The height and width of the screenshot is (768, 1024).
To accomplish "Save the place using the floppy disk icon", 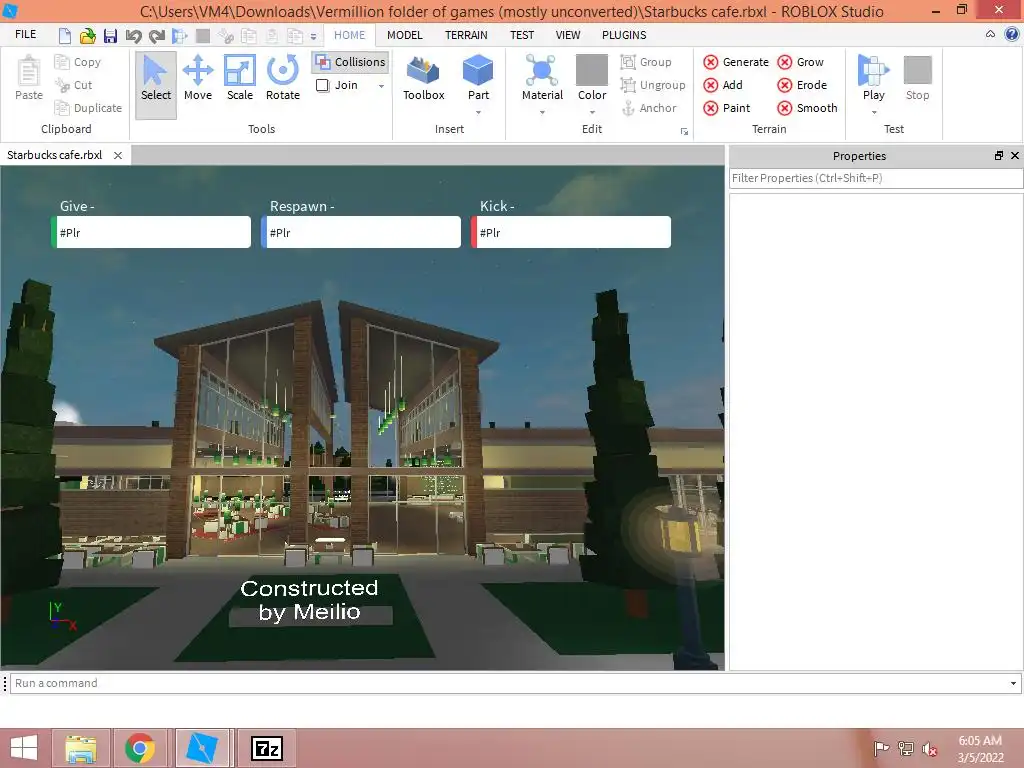I will tap(110, 35).
